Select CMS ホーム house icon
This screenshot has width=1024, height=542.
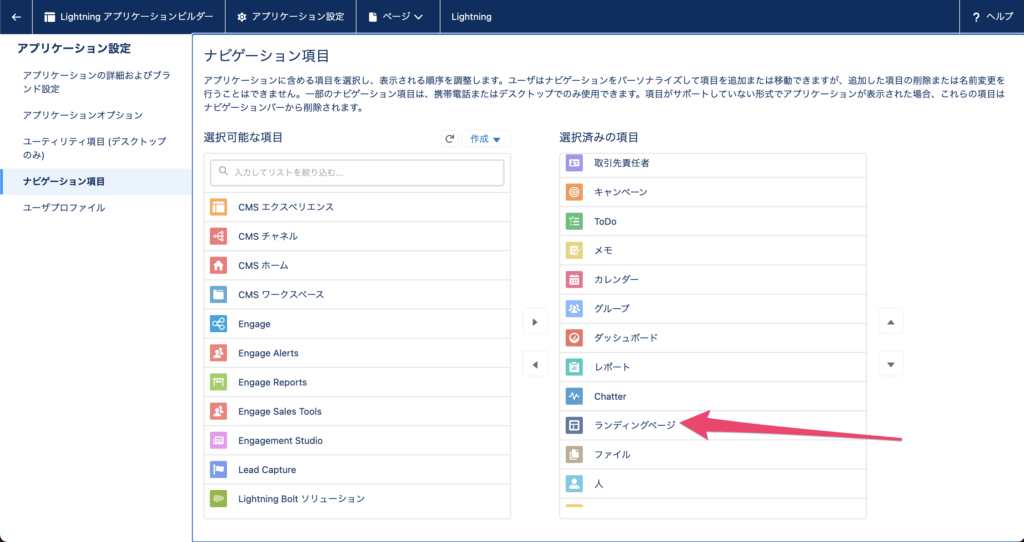[218, 266]
